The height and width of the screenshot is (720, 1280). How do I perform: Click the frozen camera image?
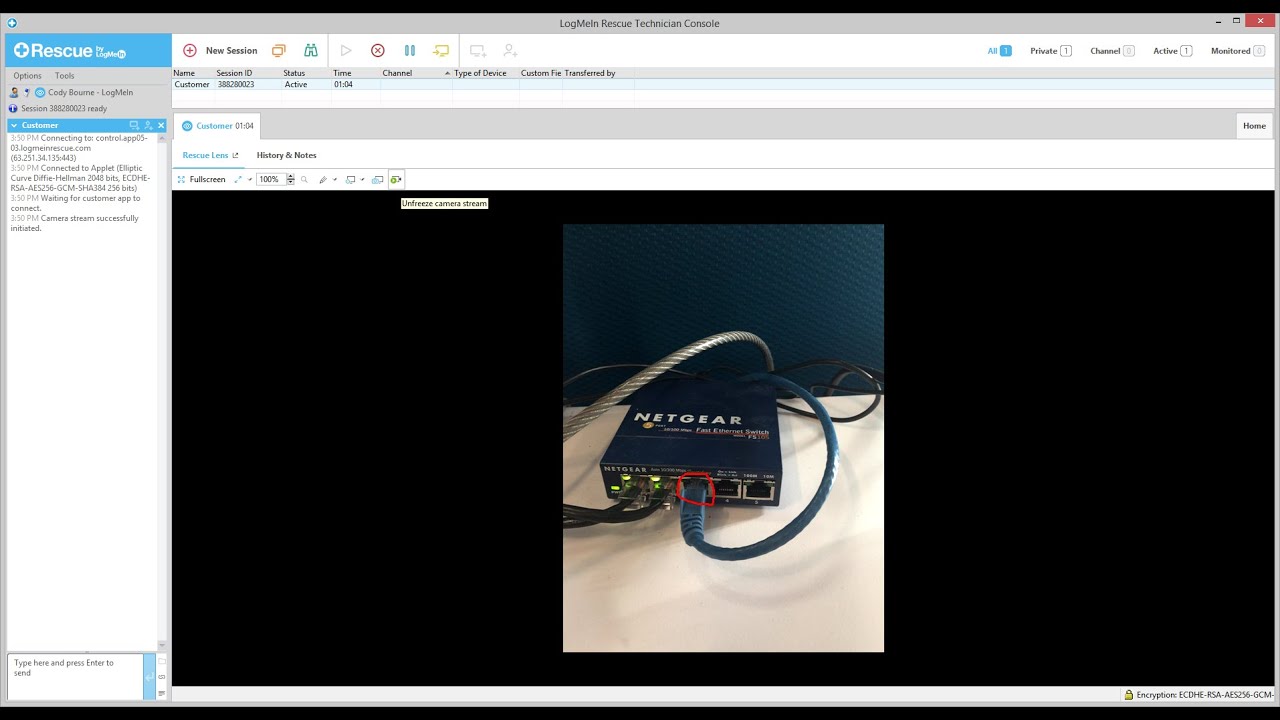(723, 438)
